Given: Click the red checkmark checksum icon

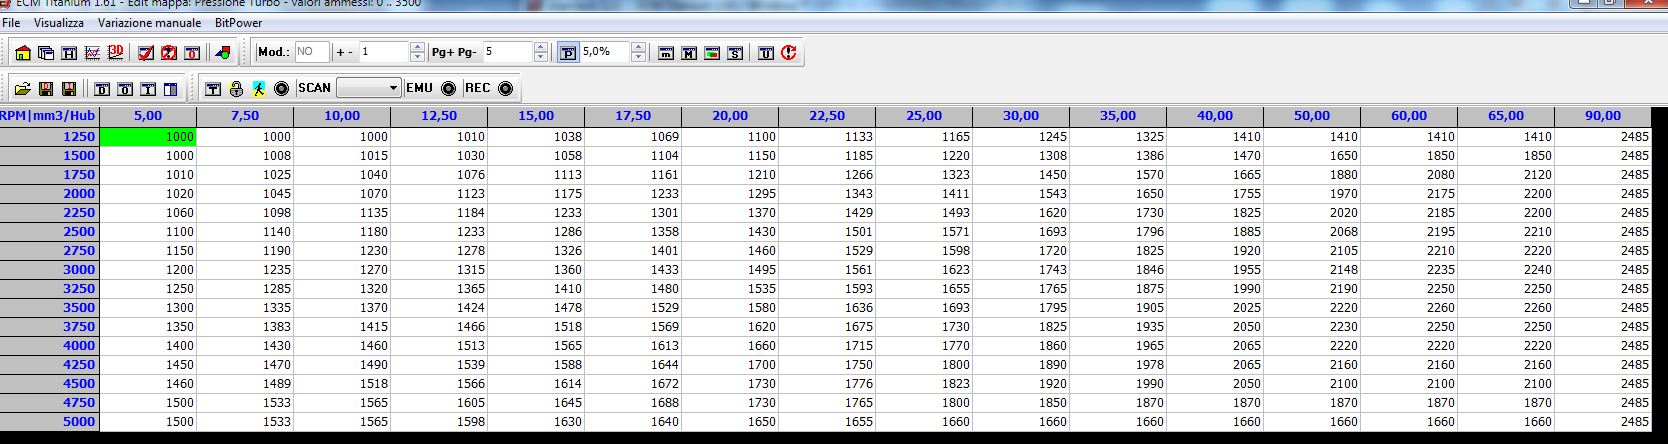Looking at the screenshot, I should pyautogui.click(x=146, y=53).
